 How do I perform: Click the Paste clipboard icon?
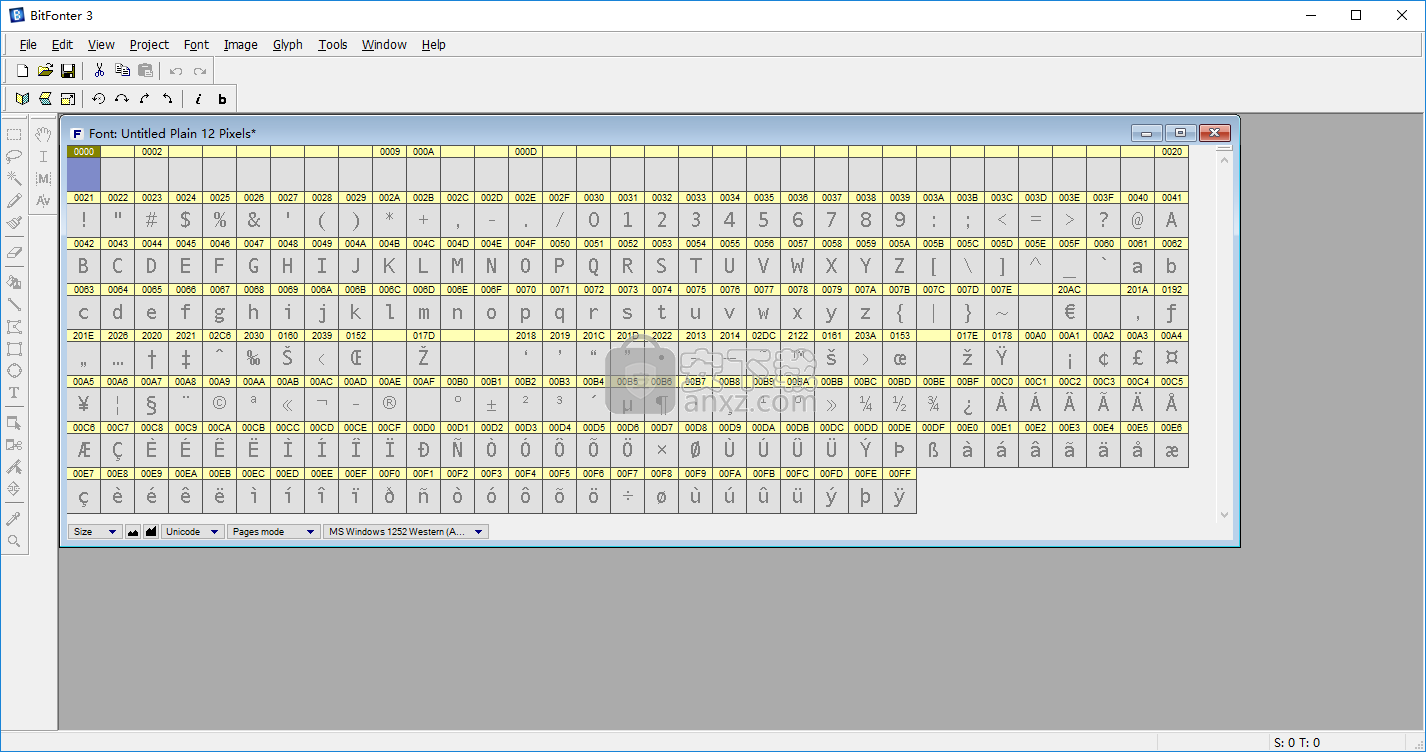(x=145, y=71)
